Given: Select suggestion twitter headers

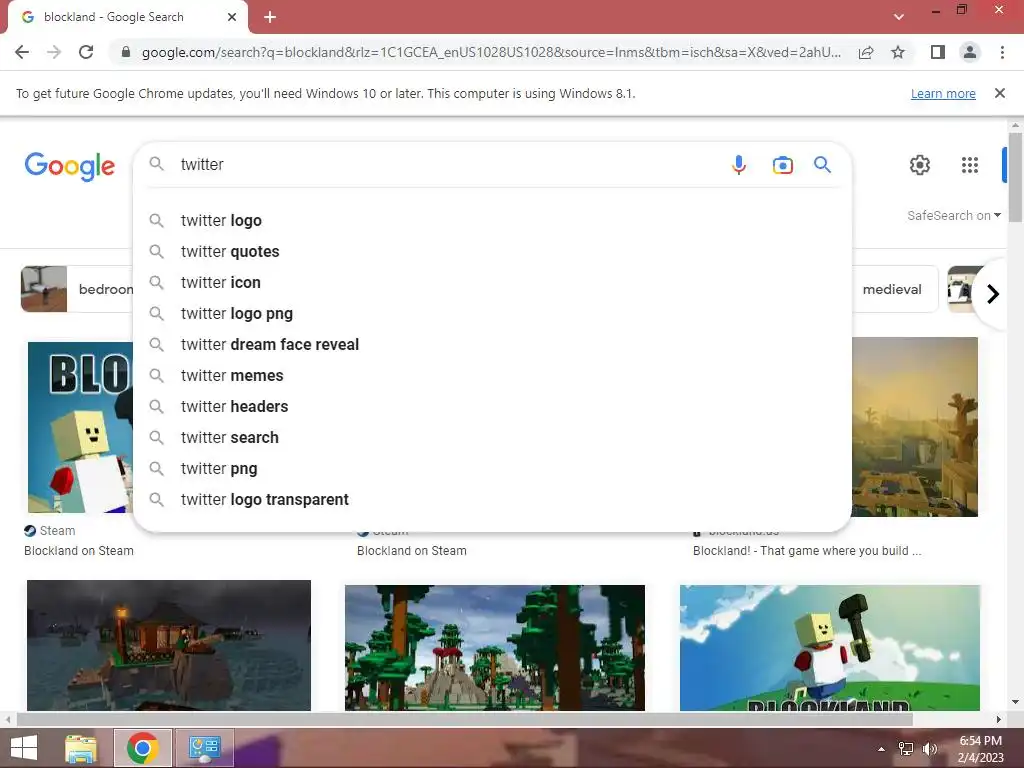Looking at the screenshot, I should tap(492, 407).
